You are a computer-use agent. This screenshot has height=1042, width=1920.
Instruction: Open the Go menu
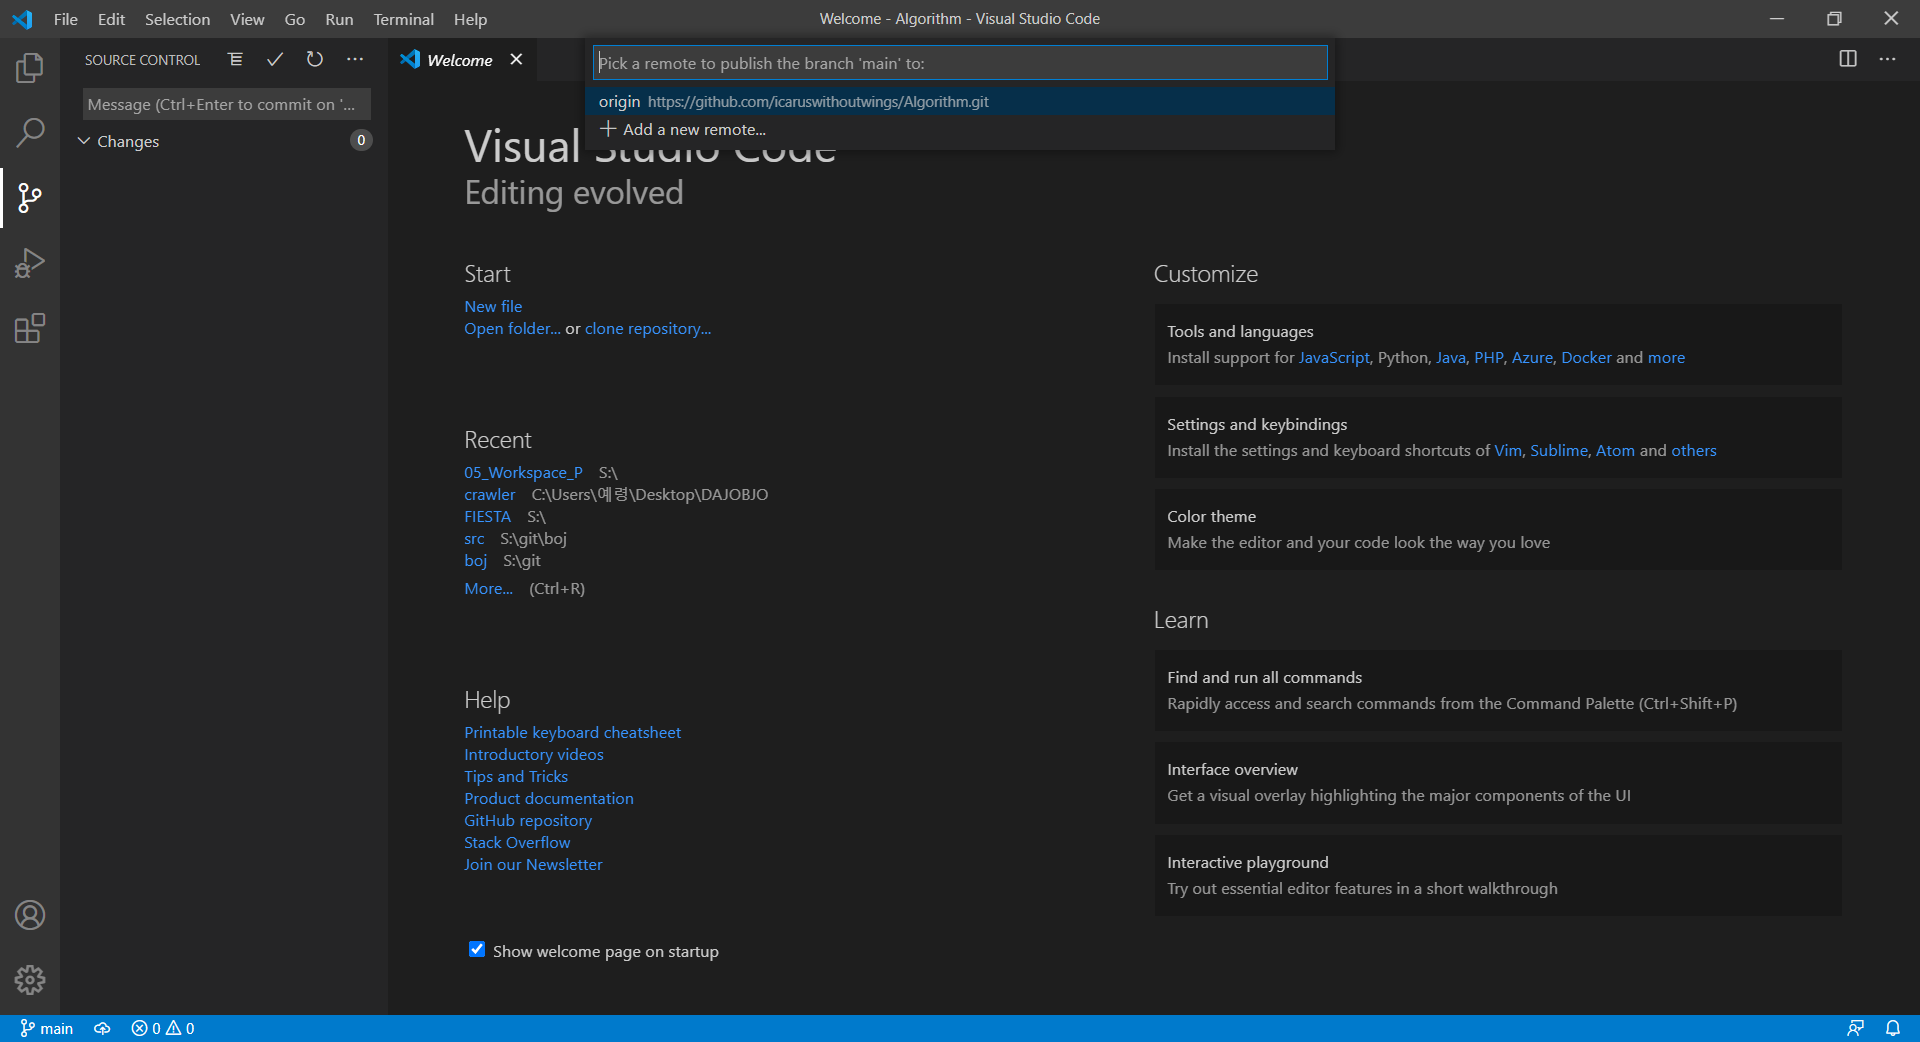(295, 19)
